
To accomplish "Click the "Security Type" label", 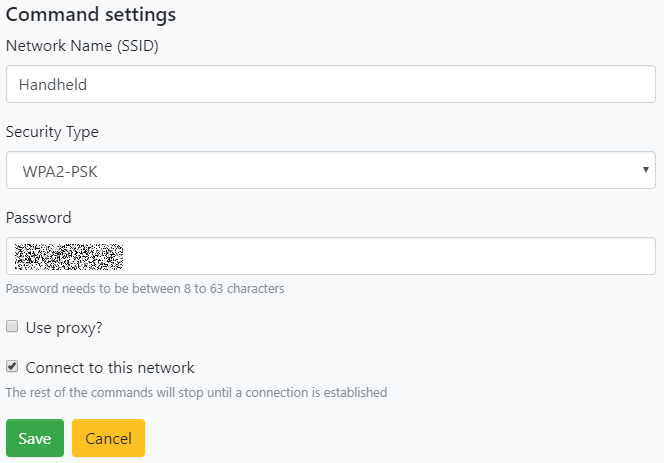I will coord(52,132).
